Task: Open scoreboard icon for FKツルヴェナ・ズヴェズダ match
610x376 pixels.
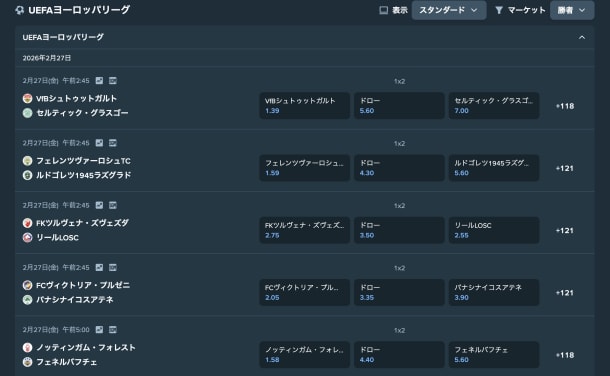Action: click(113, 205)
